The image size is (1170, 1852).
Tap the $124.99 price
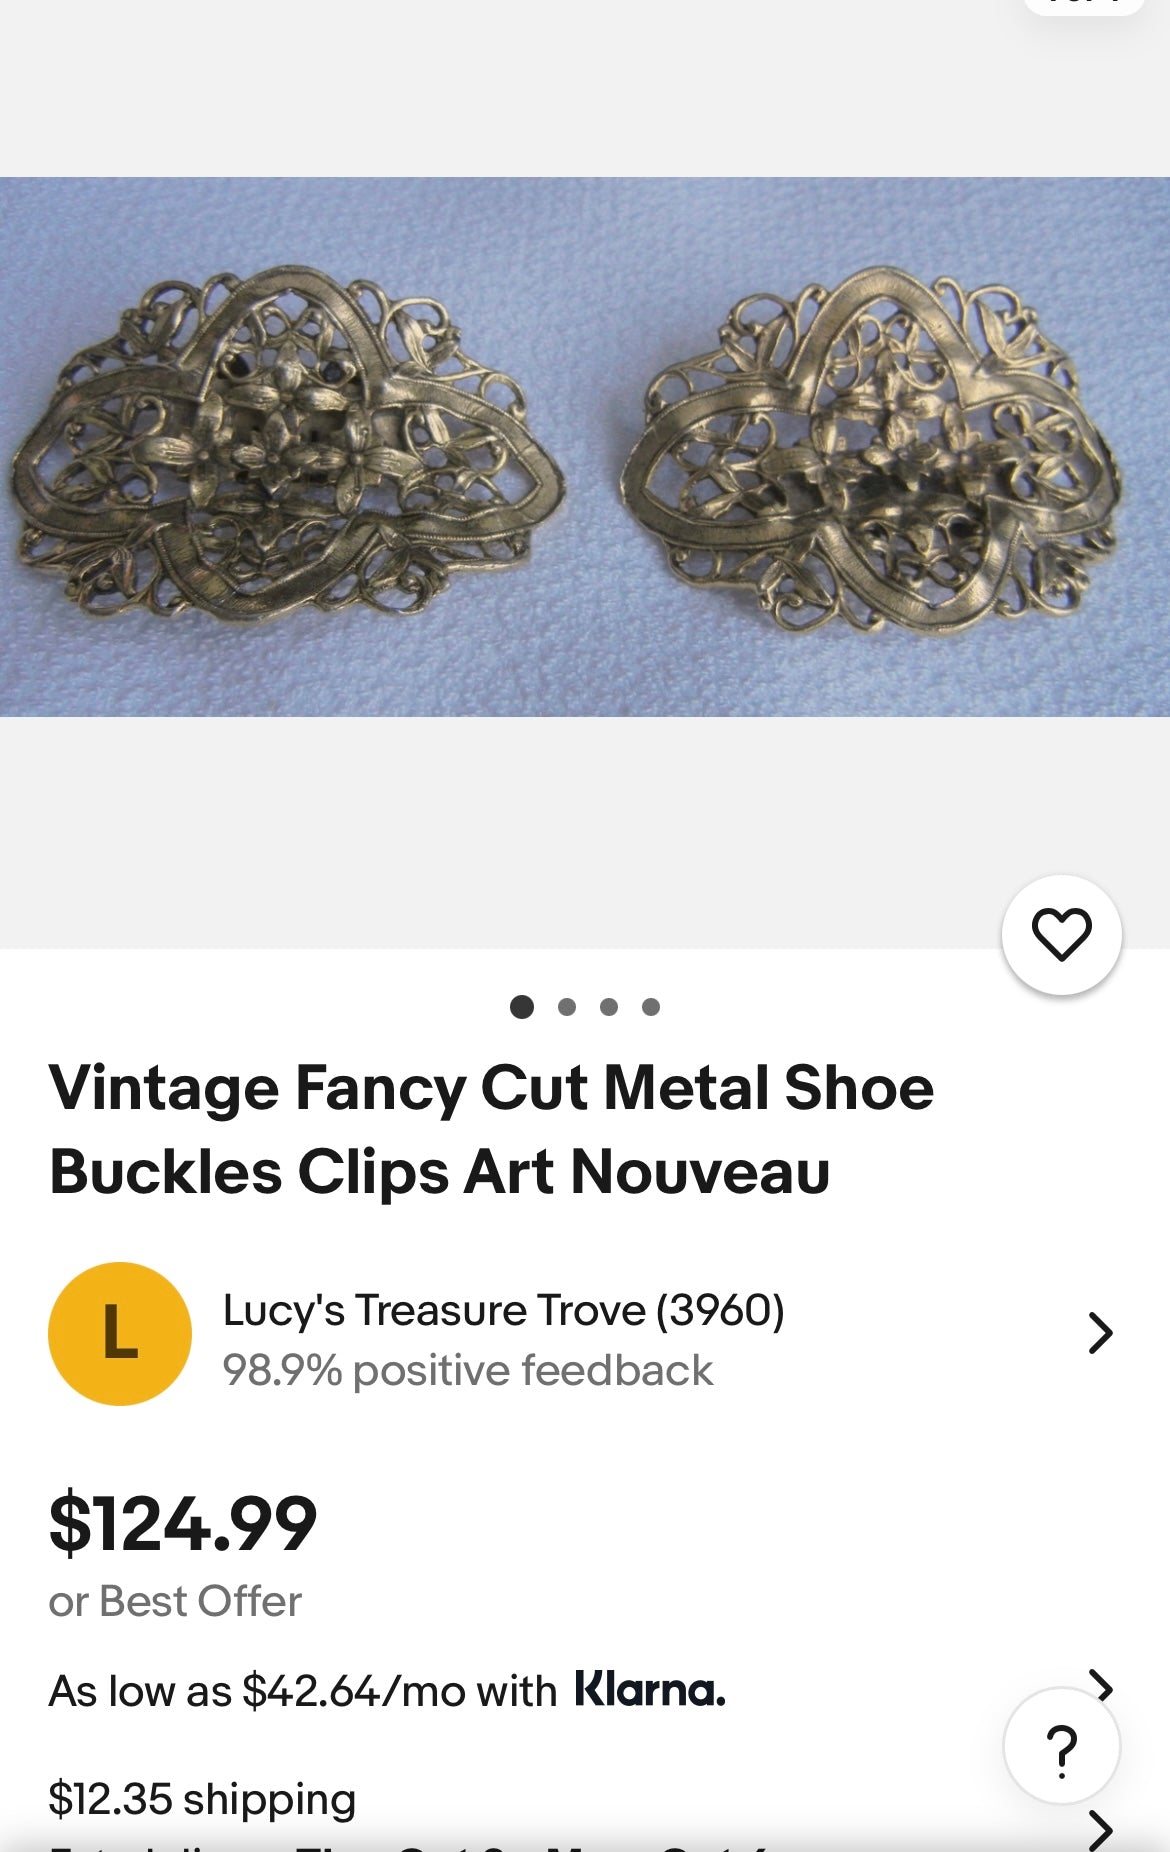183,1524
